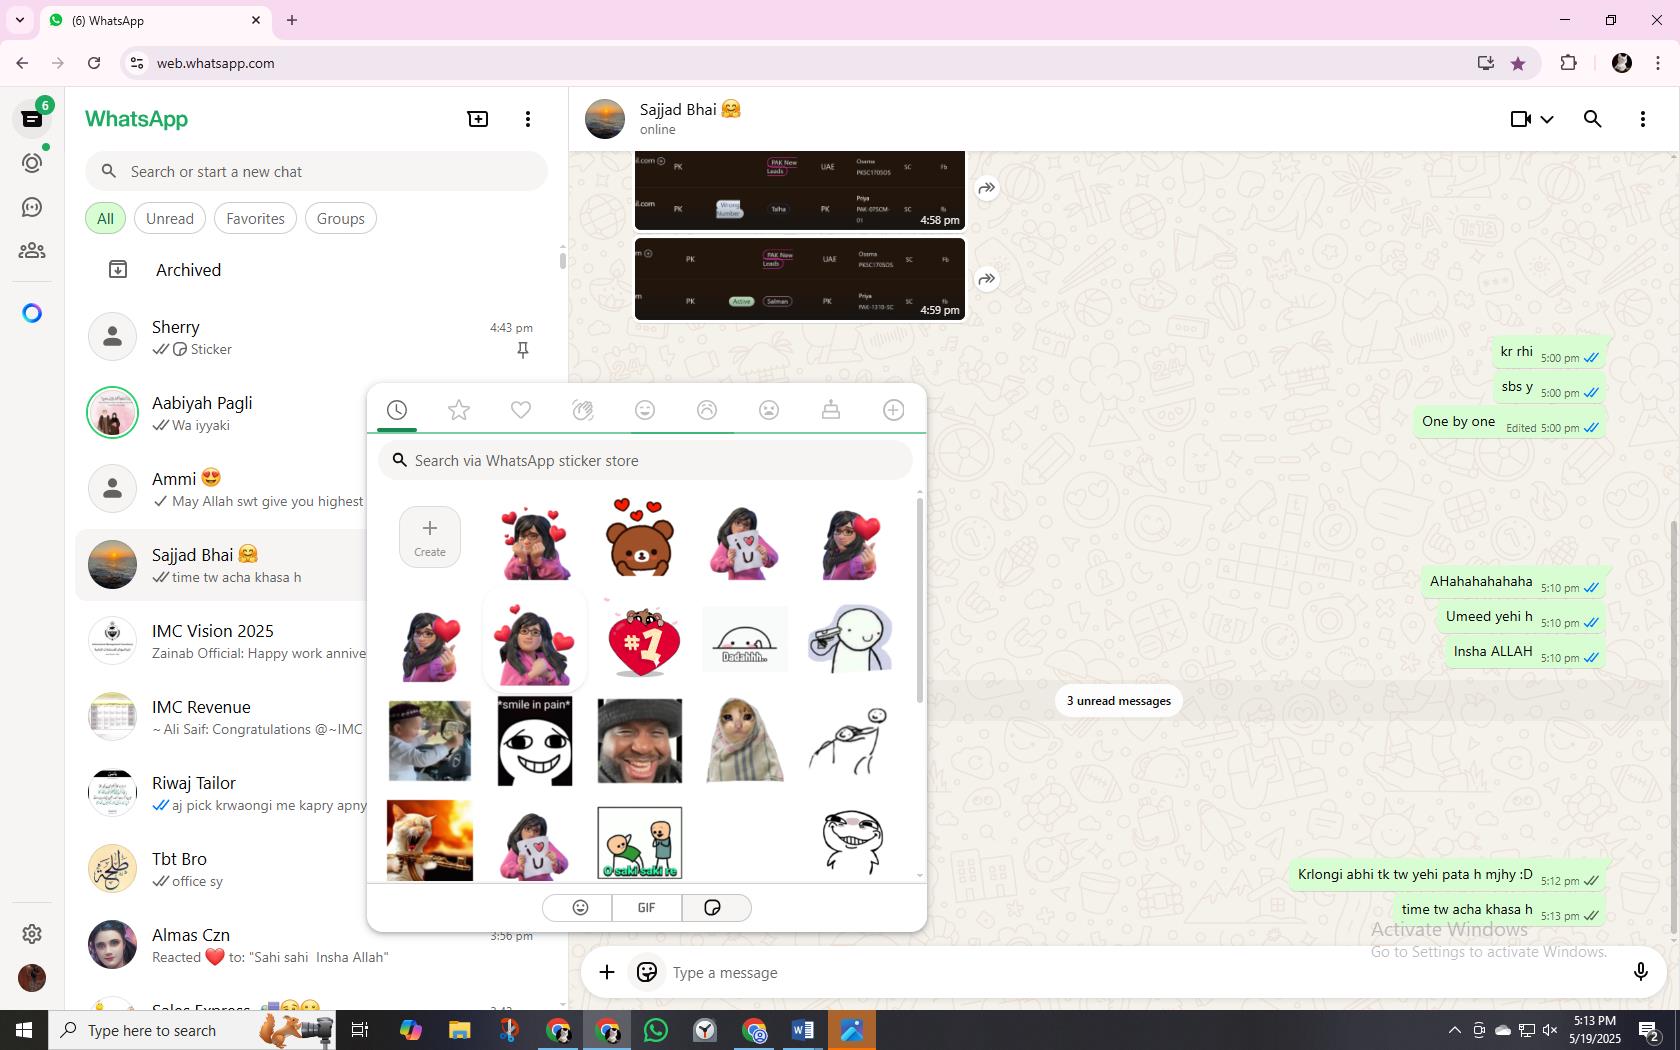Open the Almas Czn chat
Image resolution: width=1680 pixels, height=1050 pixels.
pos(316,945)
